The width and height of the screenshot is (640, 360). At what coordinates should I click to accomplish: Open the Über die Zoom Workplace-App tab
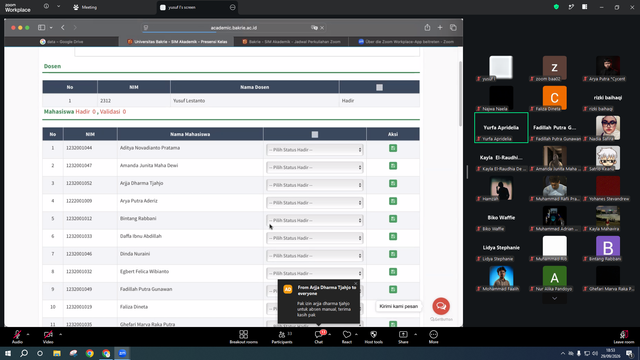coord(406,42)
